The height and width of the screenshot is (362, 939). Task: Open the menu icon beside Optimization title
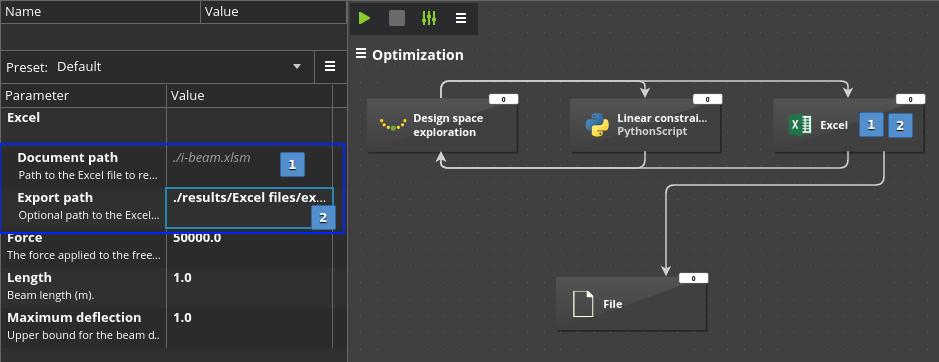pos(361,54)
